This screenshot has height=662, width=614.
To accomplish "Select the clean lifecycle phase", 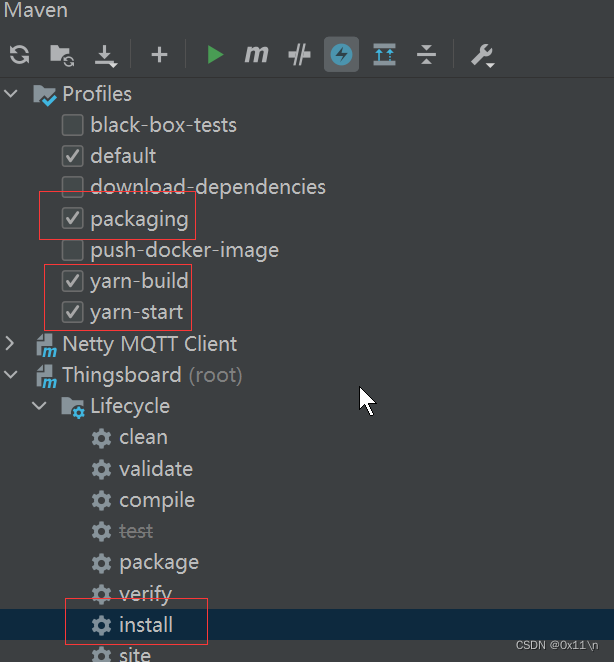I will [x=144, y=437].
